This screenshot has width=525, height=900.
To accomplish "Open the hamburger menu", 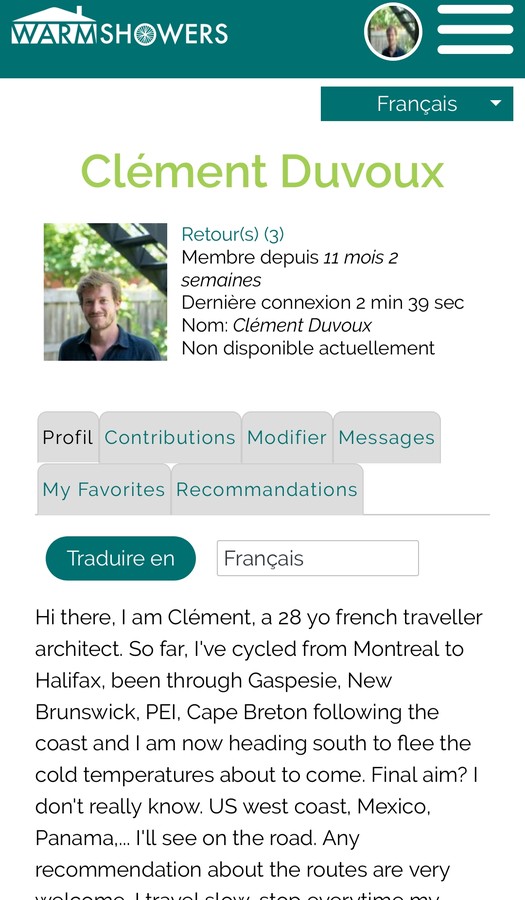I will point(475,29).
